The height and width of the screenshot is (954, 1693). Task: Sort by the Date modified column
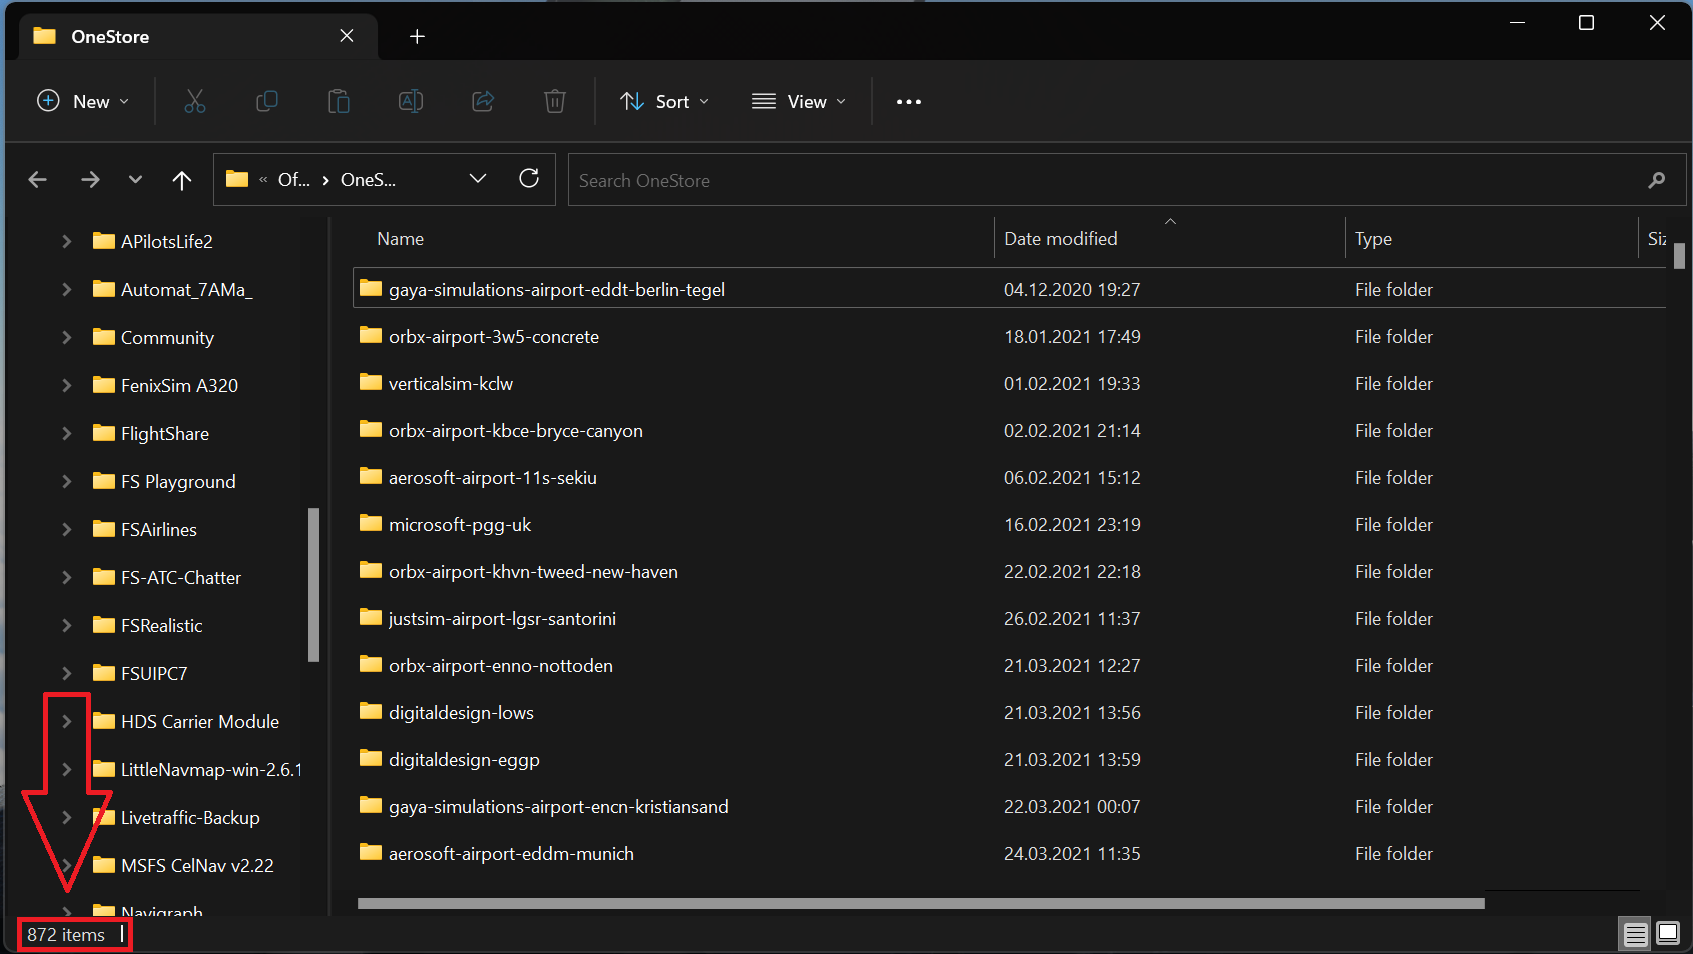tap(1060, 239)
